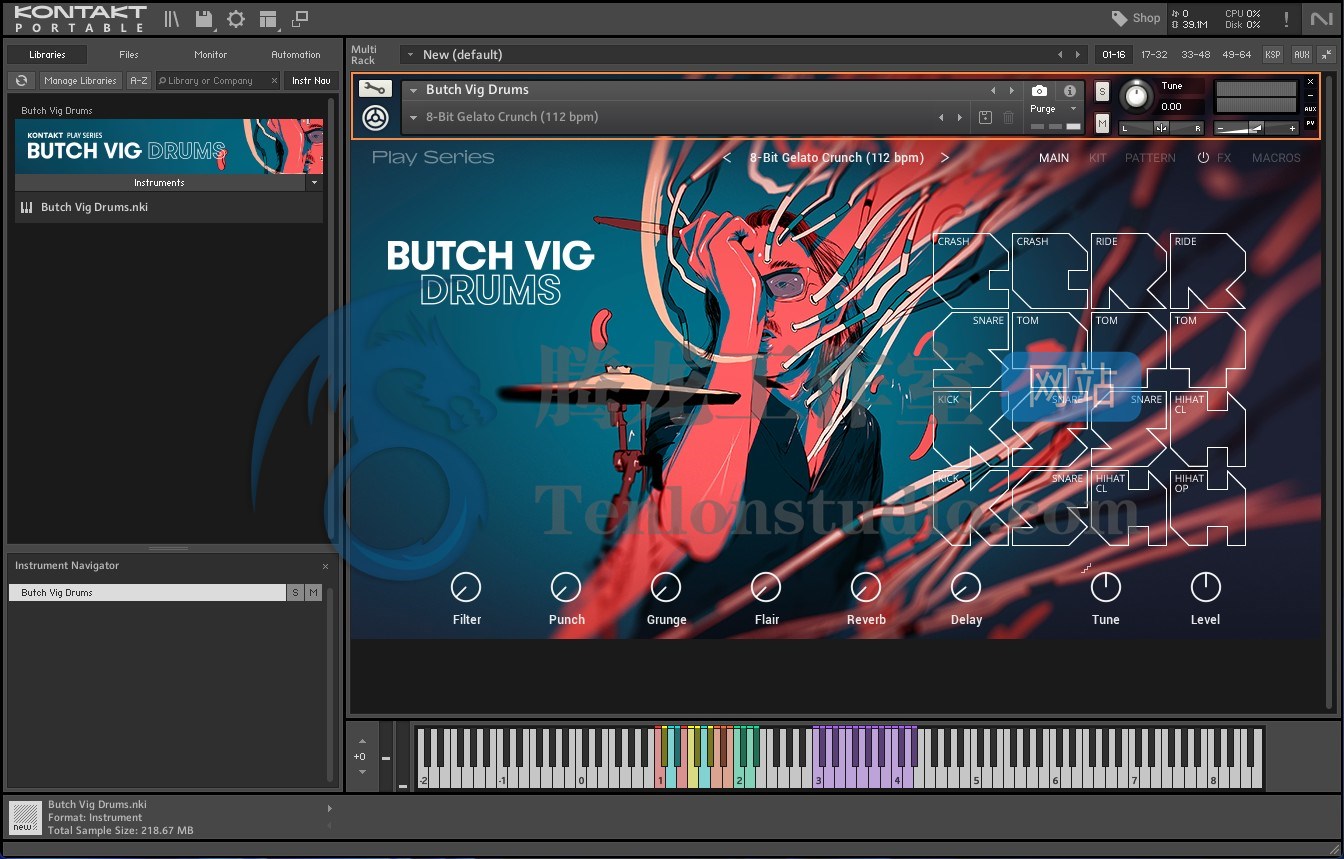Minimize rack view with the corner arrow icon
The image size is (1344, 859).
(1326, 54)
